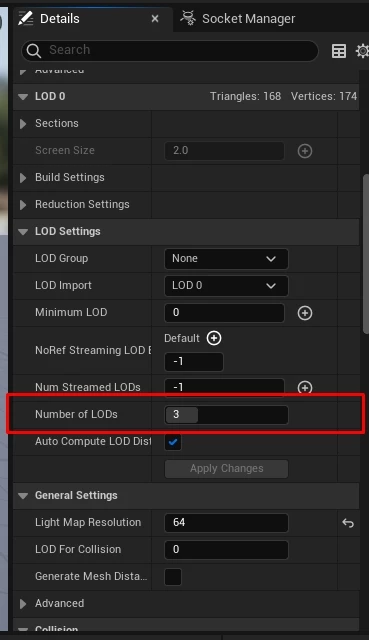Click the Apply Changes button
The height and width of the screenshot is (640, 369).
[226, 468]
